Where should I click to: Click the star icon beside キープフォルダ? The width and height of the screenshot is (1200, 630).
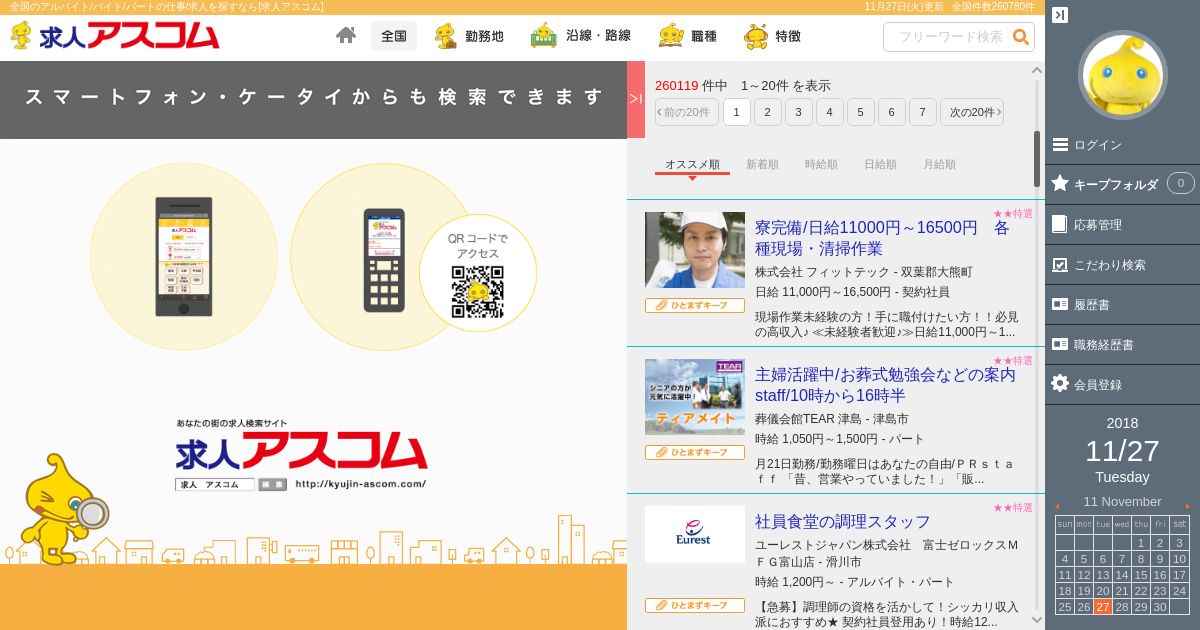click(x=1060, y=183)
